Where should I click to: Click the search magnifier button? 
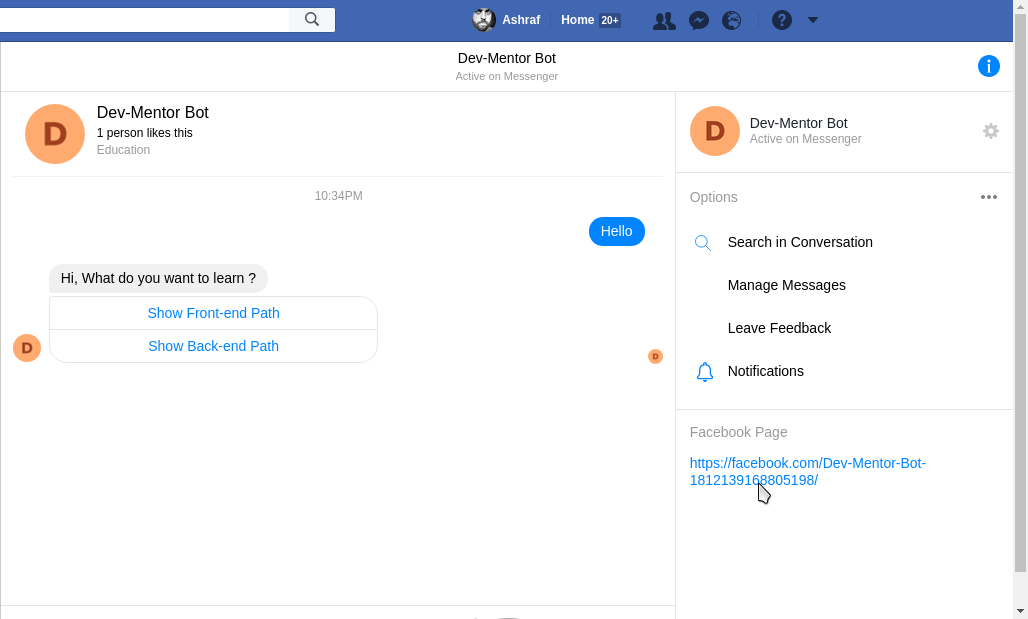tap(312, 20)
